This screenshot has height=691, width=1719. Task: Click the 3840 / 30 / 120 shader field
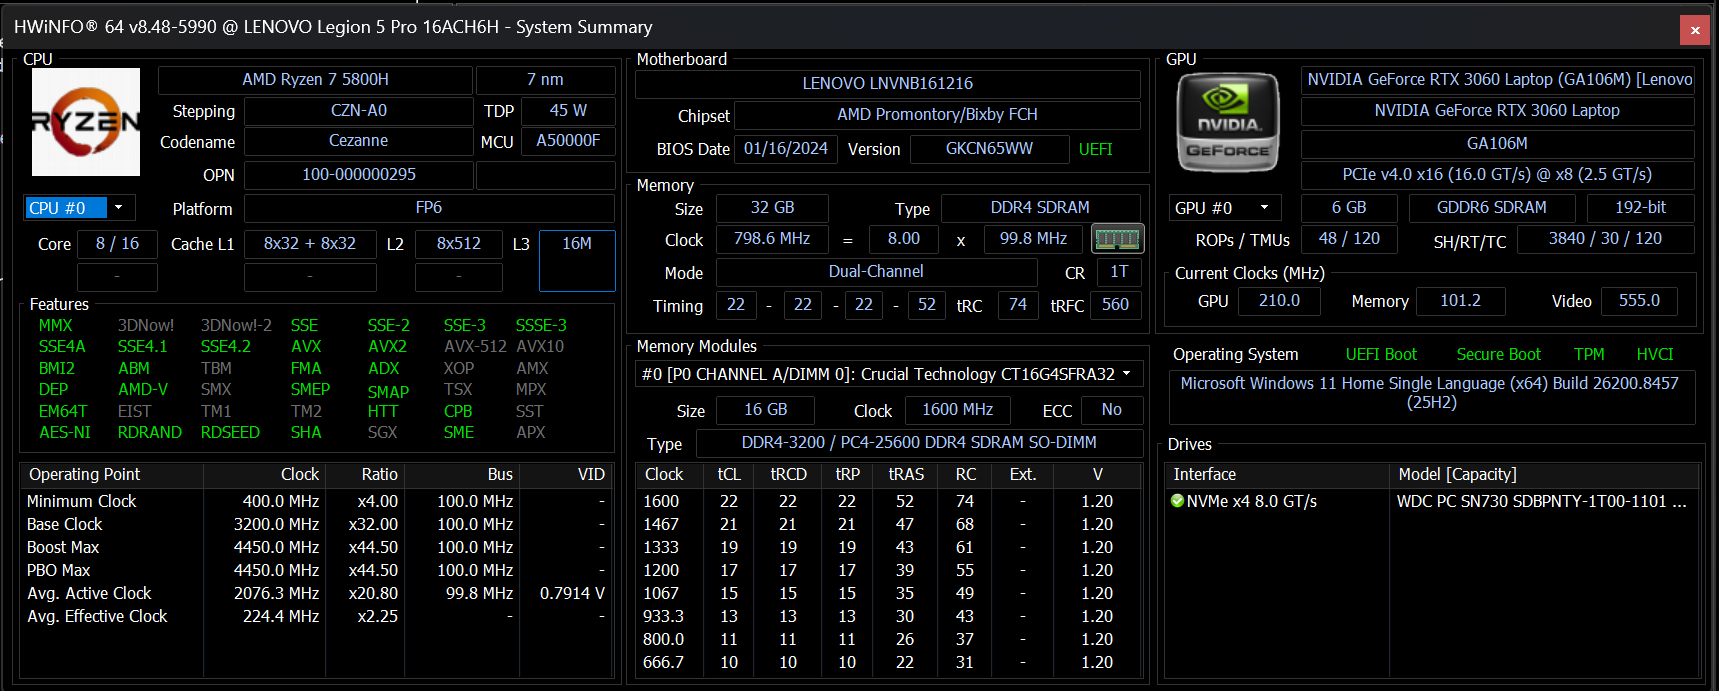(1605, 239)
